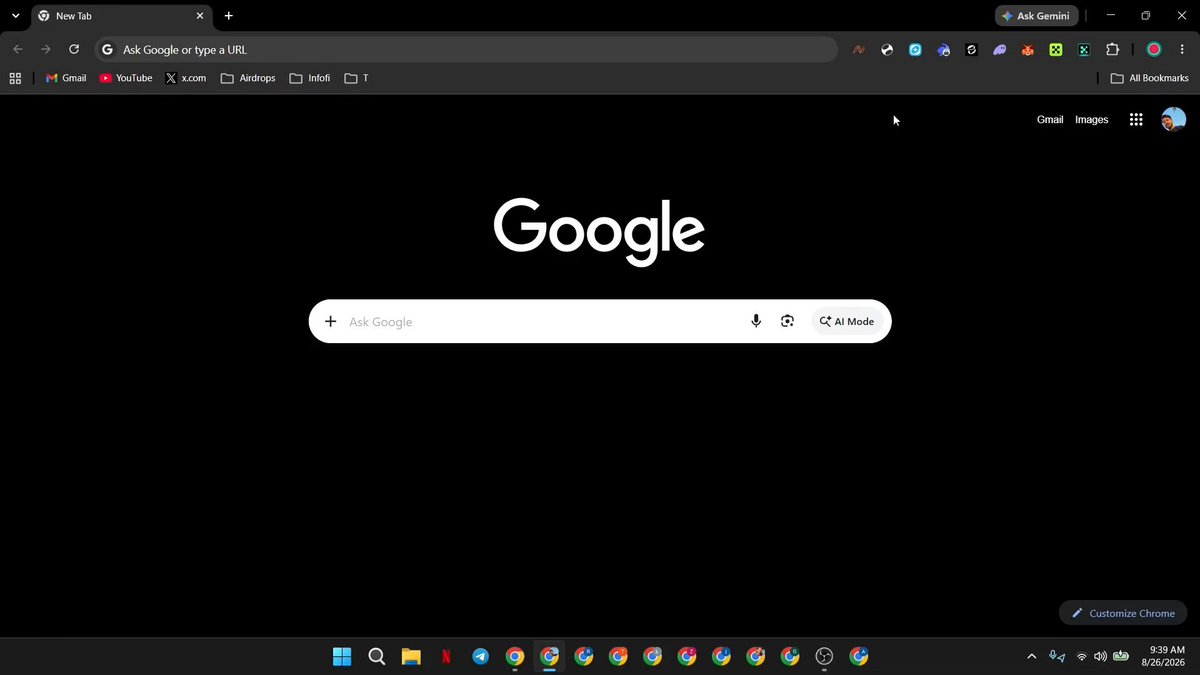Click the white ball extension icon

tap(887, 49)
